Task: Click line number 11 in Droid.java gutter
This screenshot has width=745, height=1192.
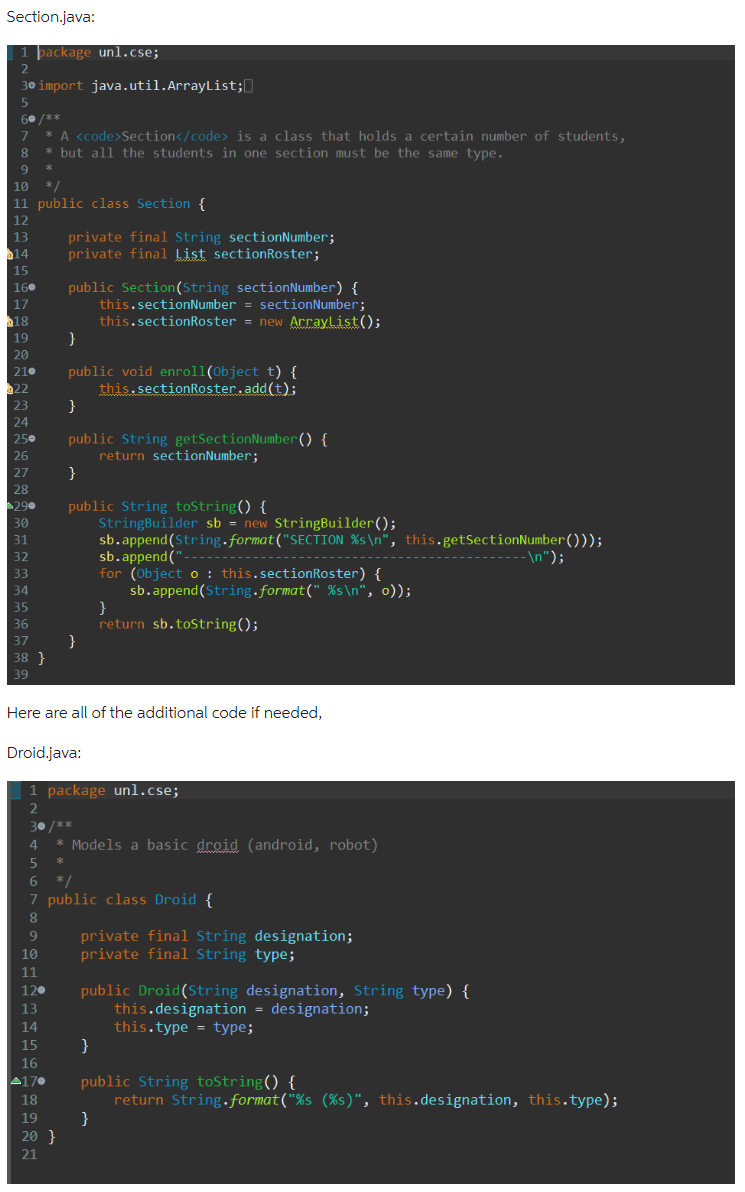Action: (x=29, y=973)
